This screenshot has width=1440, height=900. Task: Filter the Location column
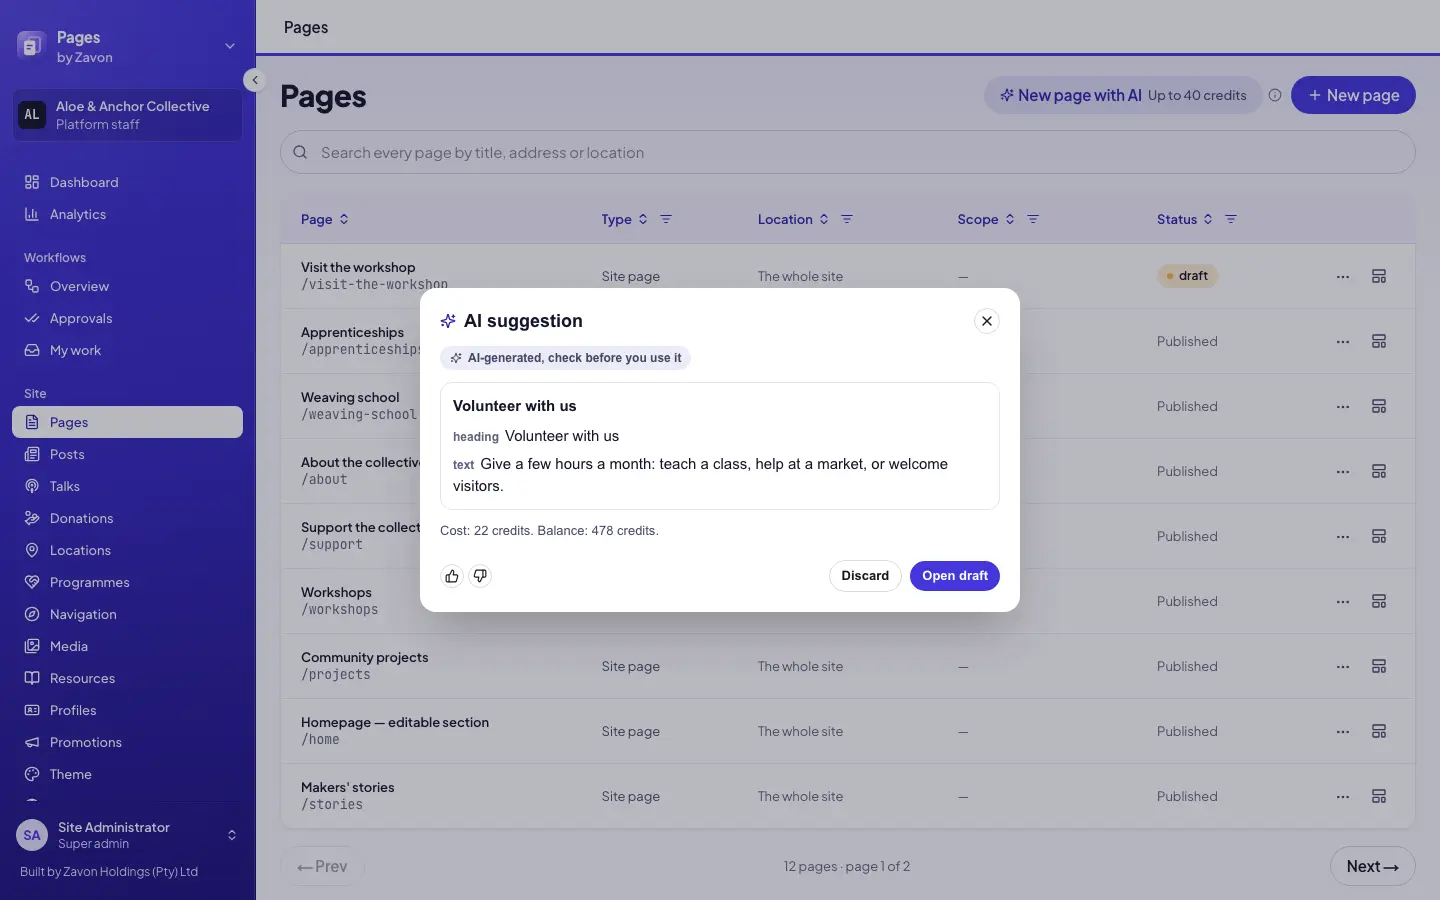[x=847, y=219]
